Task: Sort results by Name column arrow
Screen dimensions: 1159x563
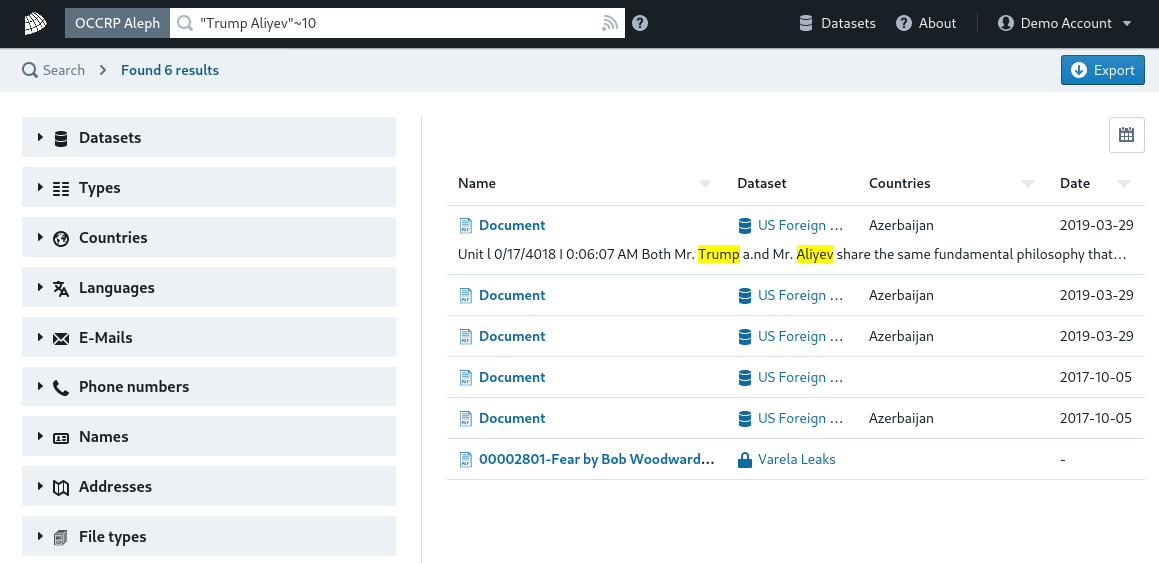Action: [x=705, y=184]
